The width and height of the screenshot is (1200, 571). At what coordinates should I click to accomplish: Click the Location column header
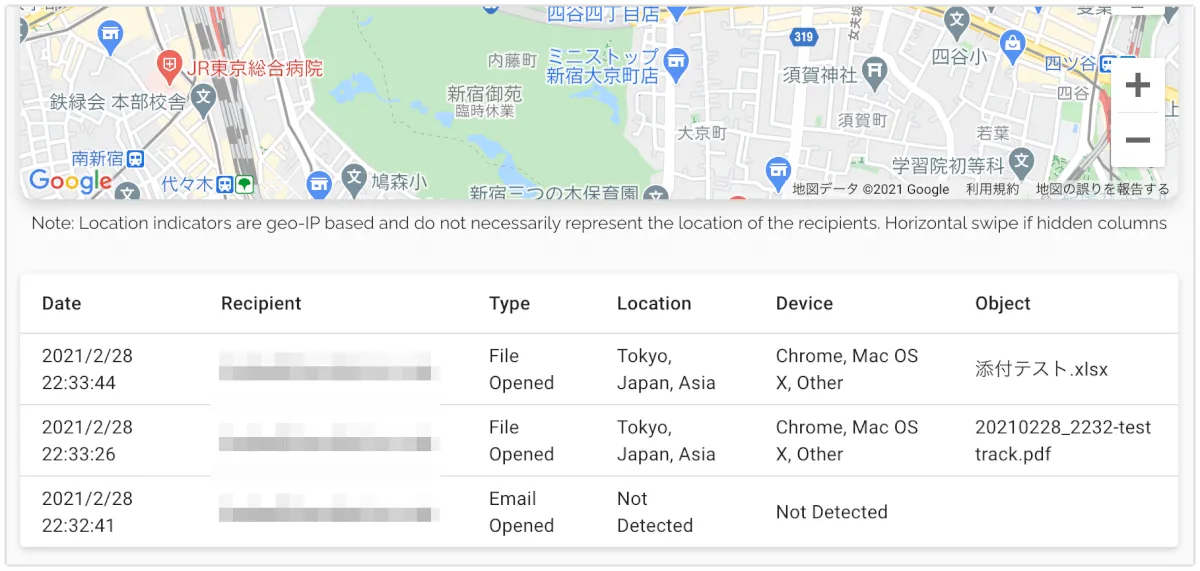click(x=654, y=303)
